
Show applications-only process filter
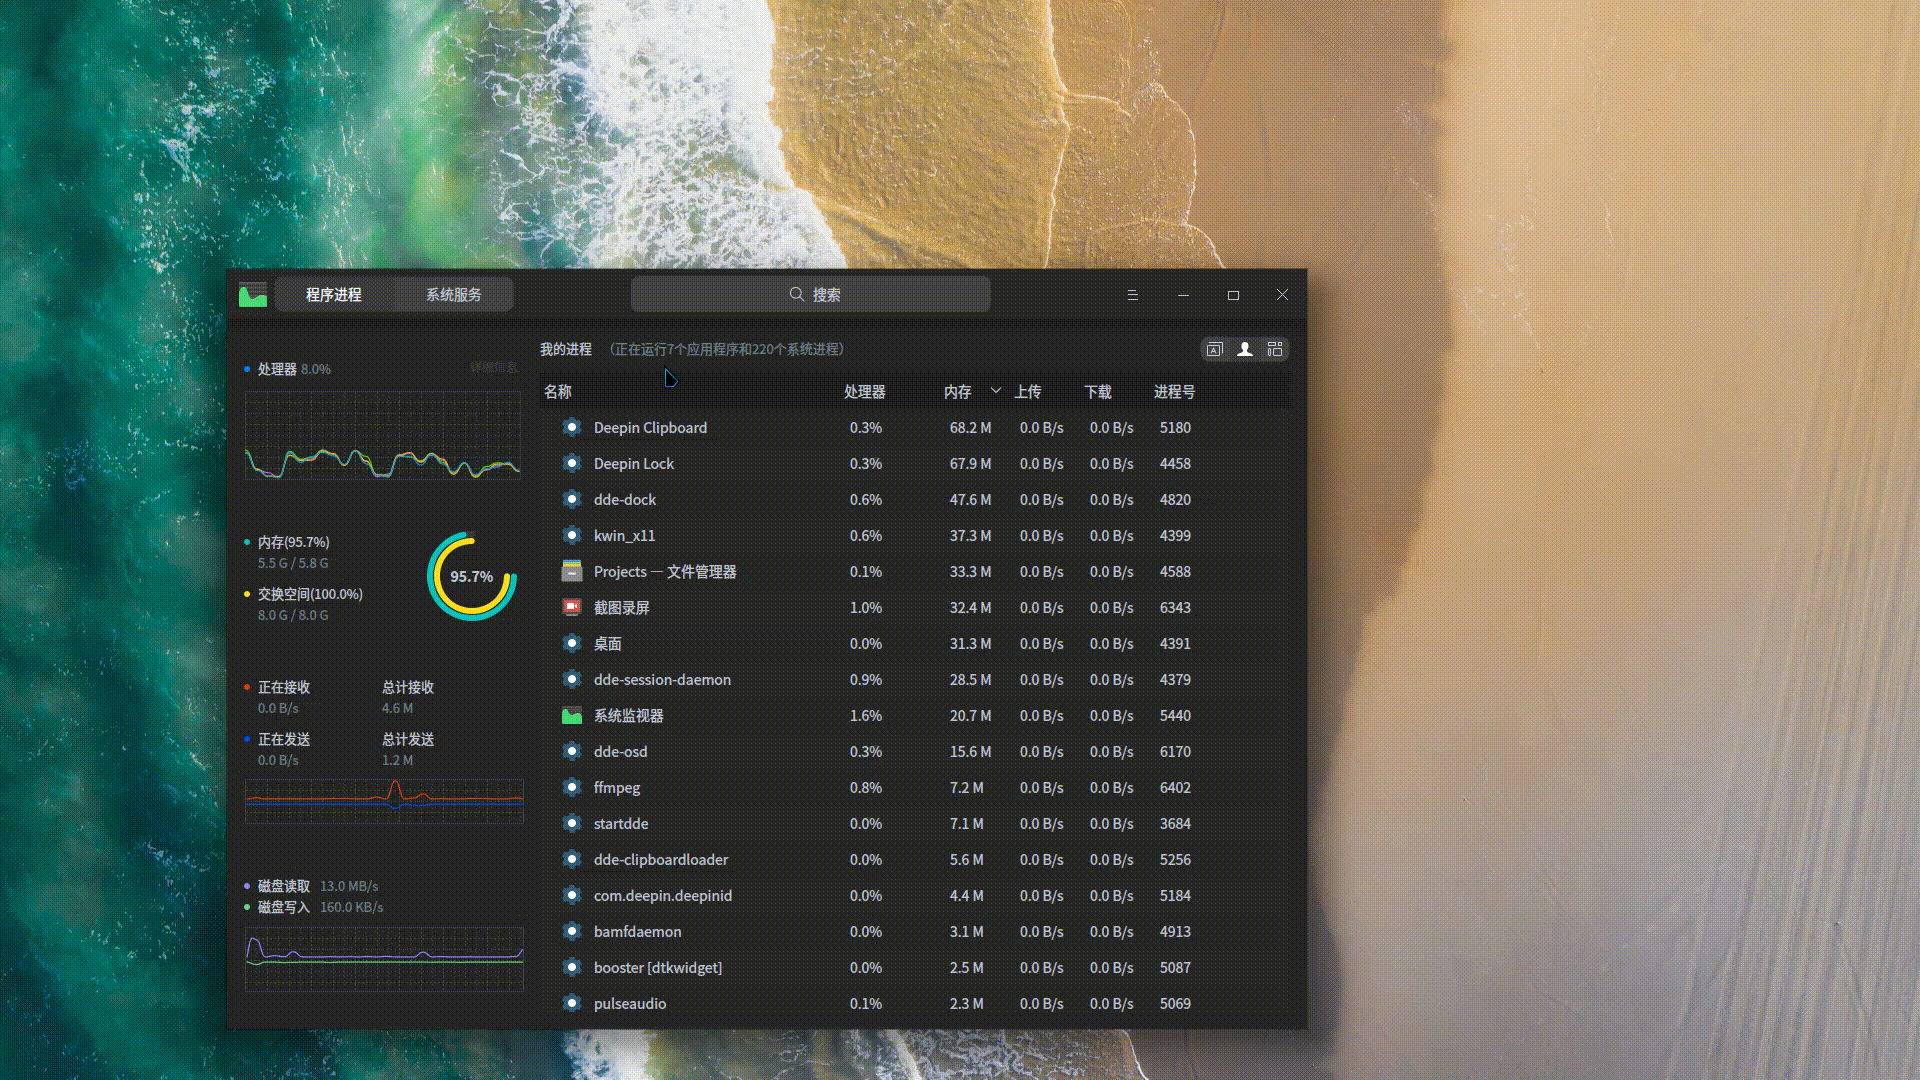coord(1214,349)
